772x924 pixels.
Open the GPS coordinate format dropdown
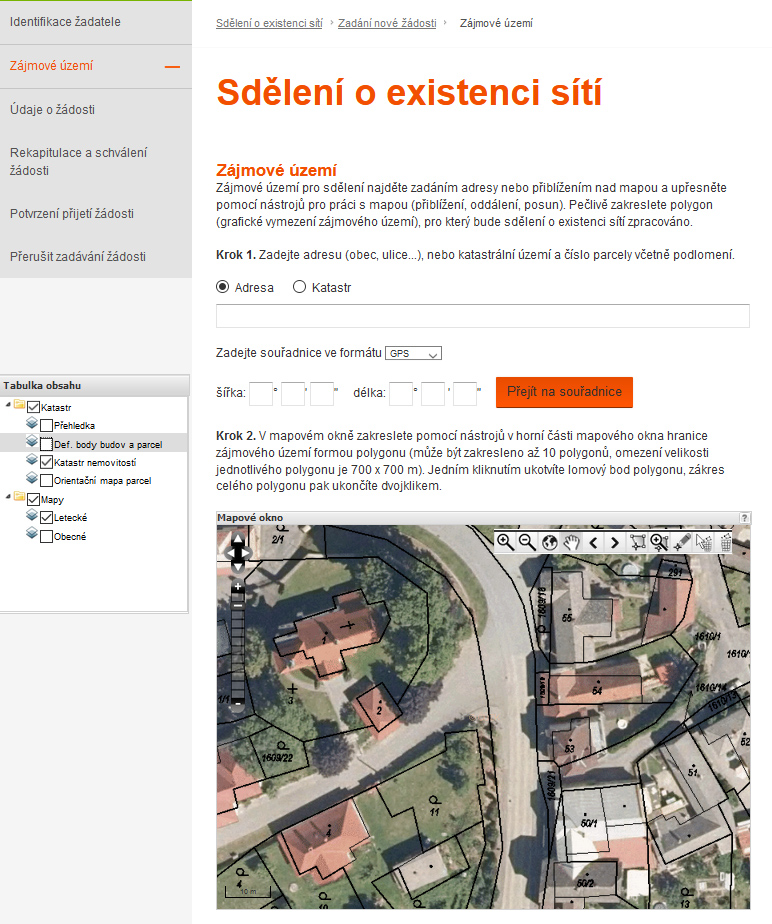click(x=413, y=353)
